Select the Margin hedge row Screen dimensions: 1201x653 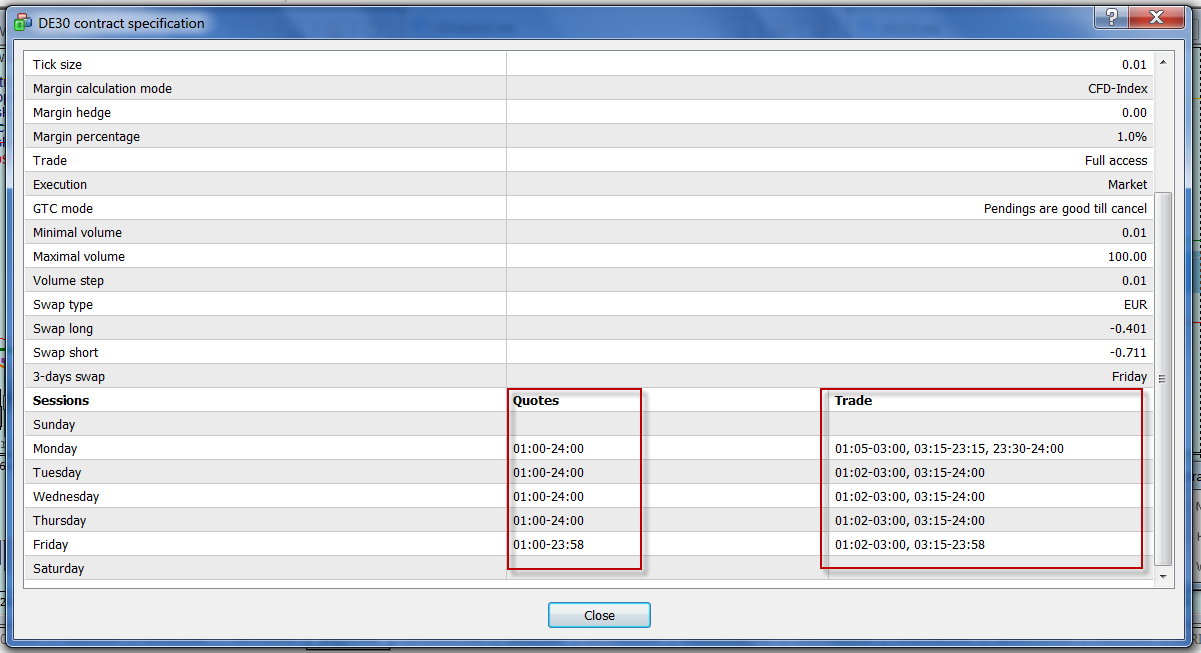pyautogui.click(x=589, y=112)
